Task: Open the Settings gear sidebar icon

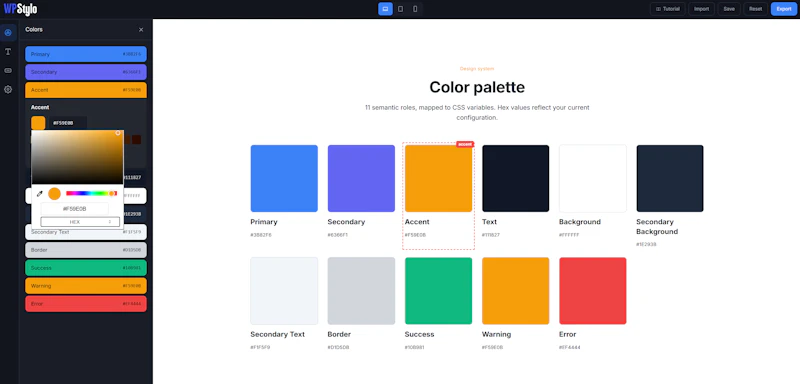Action: point(8,89)
